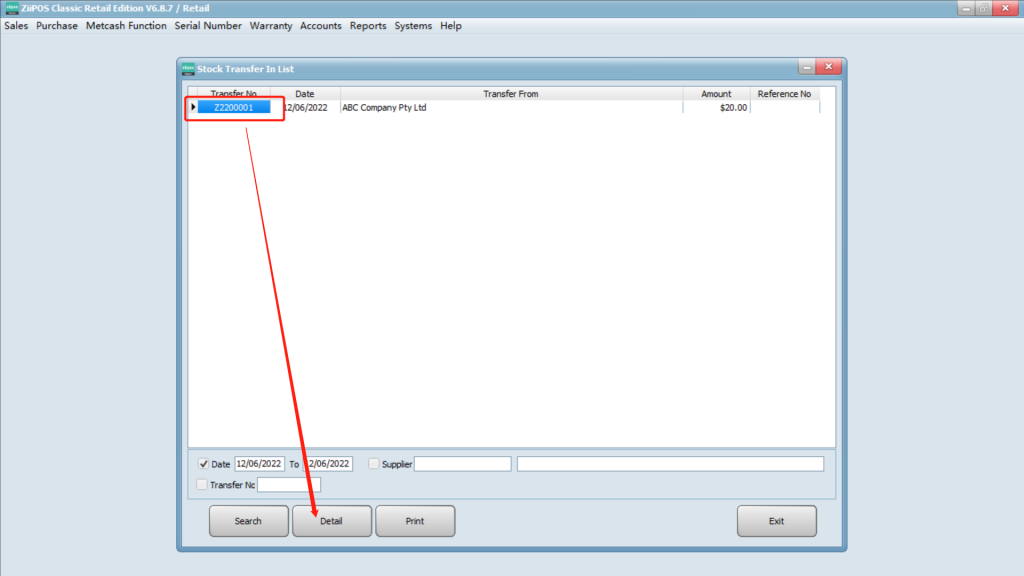Open the Systems menu
Screen dimensions: 1024x576
[413, 26]
